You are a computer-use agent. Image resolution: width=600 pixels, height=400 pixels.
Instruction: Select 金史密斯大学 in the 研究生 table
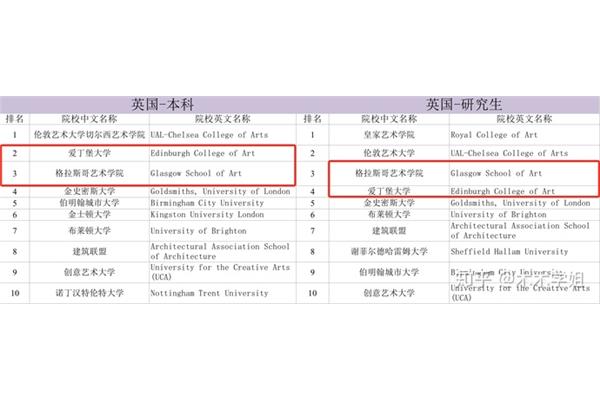coord(389,203)
